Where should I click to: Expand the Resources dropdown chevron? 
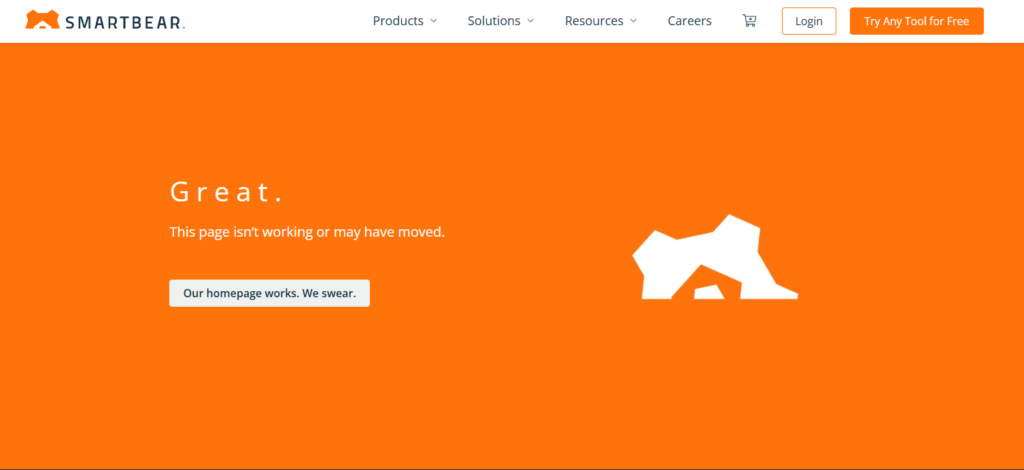633,21
